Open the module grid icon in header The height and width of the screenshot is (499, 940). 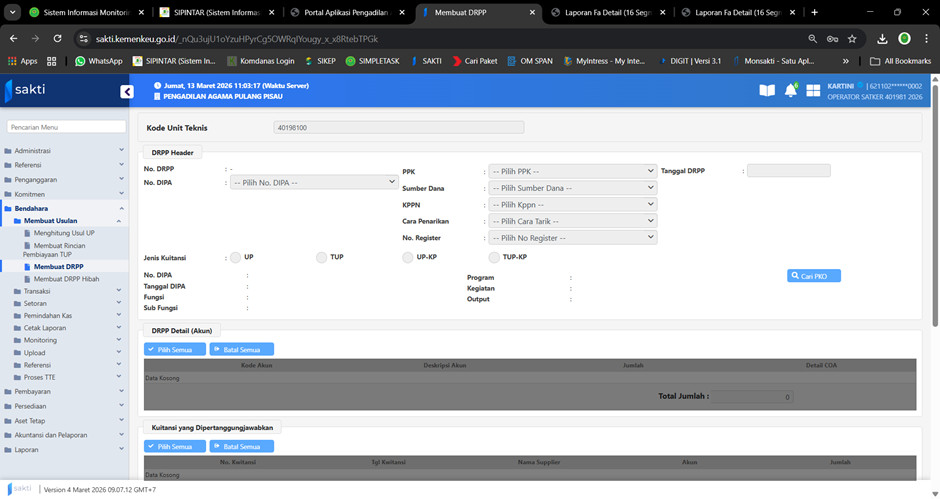click(813, 91)
